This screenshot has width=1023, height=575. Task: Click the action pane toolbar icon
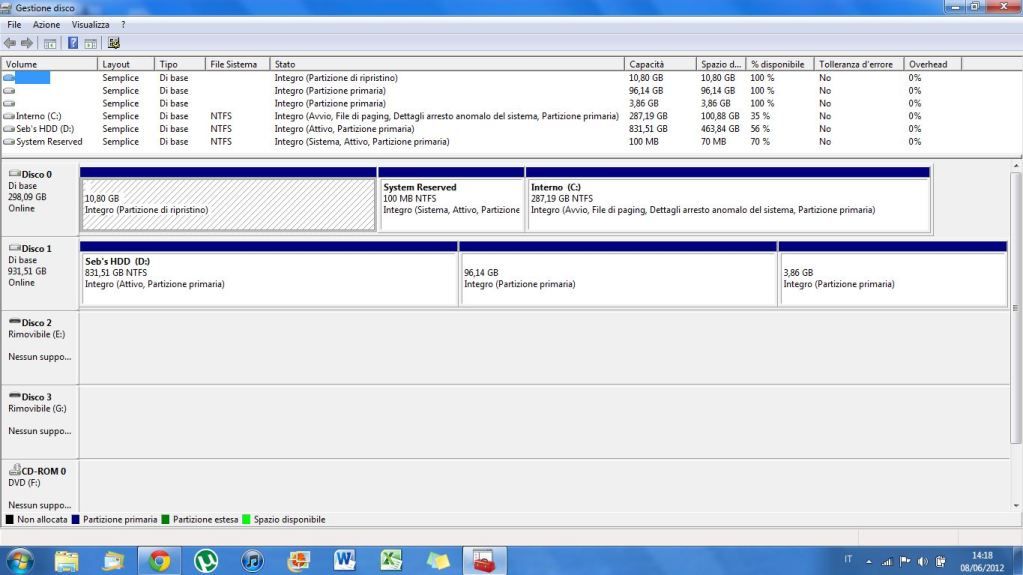click(x=90, y=43)
